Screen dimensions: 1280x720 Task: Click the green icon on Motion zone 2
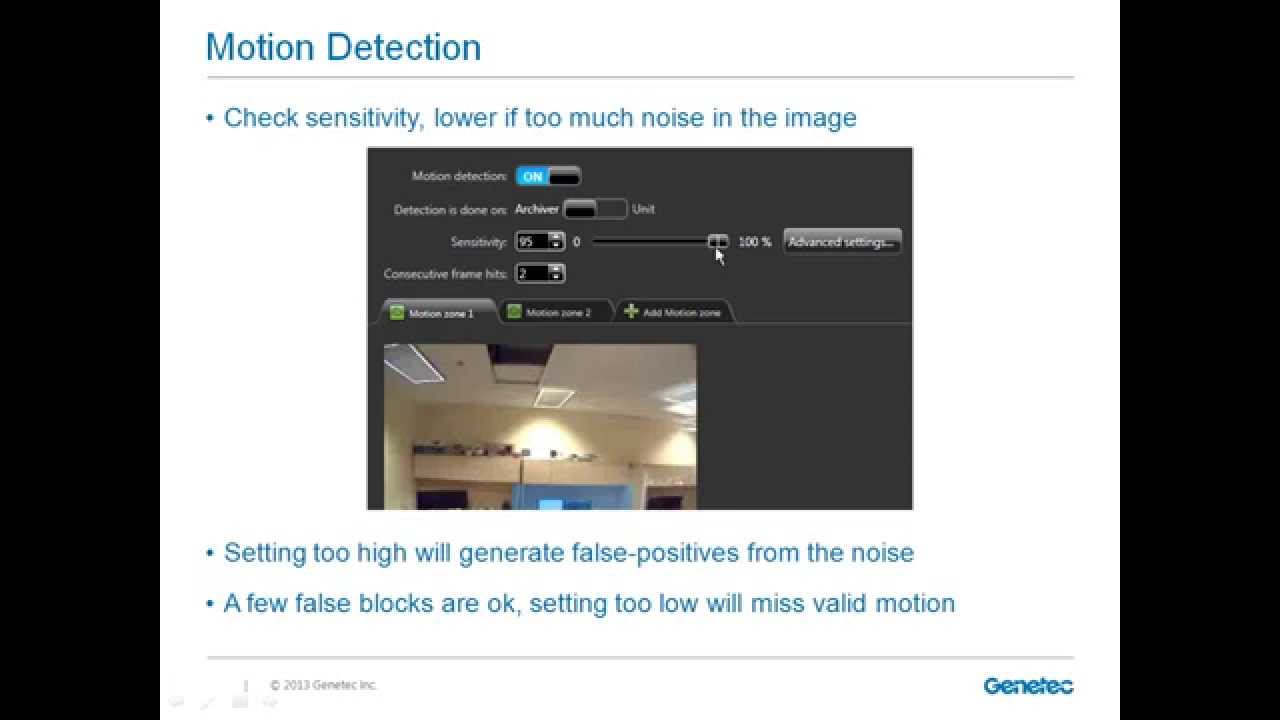point(514,312)
